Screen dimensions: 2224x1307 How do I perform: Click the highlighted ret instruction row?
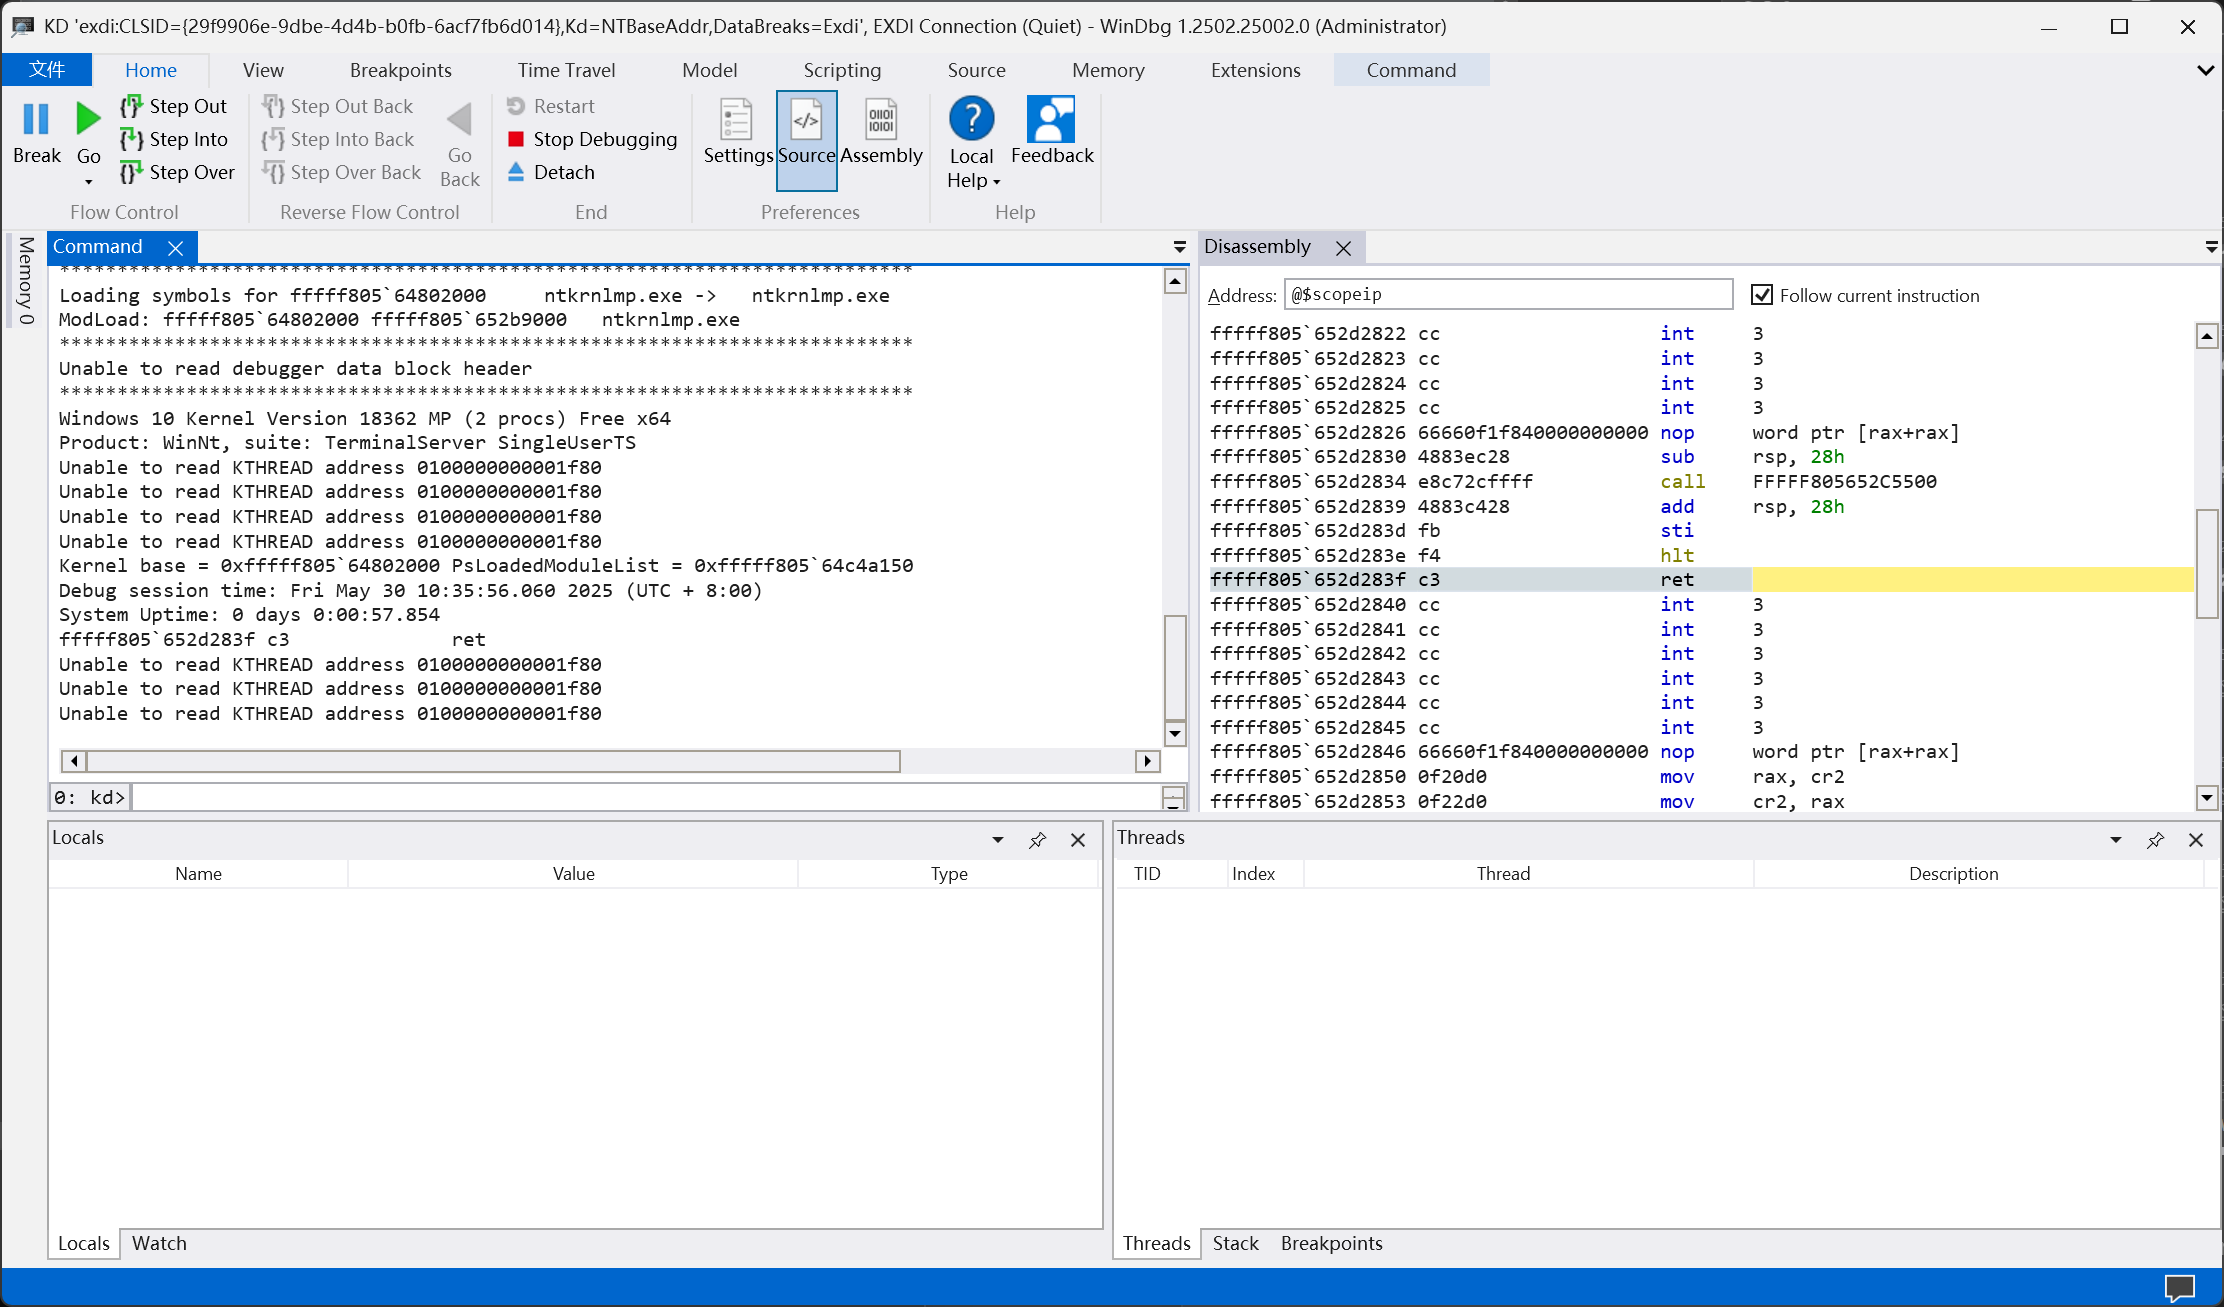click(1701, 579)
